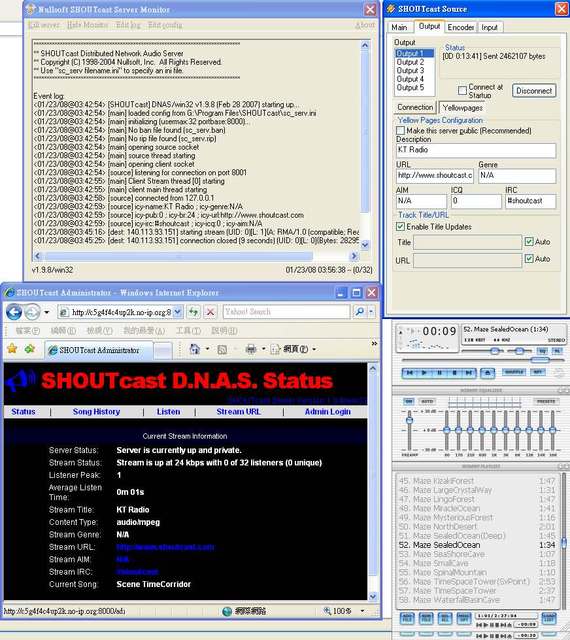Image resolution: width=570 pixels, height=640 pixels.
Task: Click Internet Explorer's Forward arrow button
Action: (32, 312)
